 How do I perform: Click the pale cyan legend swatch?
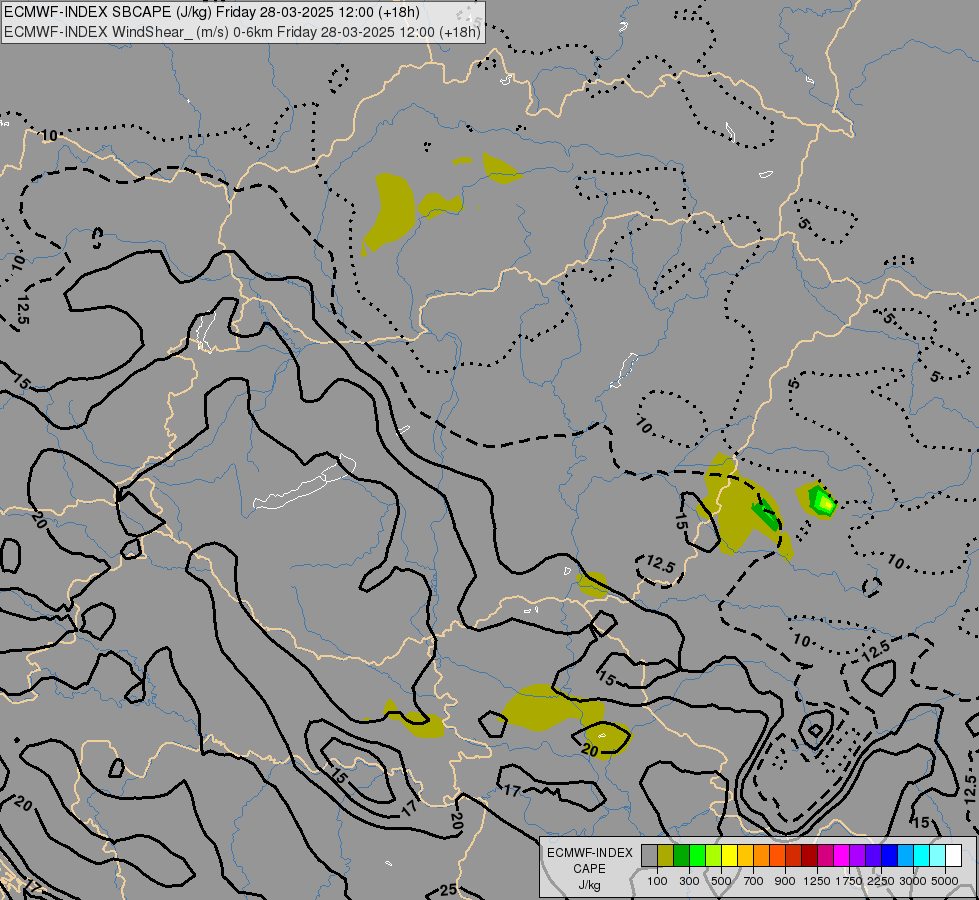[x=937, y=855]
